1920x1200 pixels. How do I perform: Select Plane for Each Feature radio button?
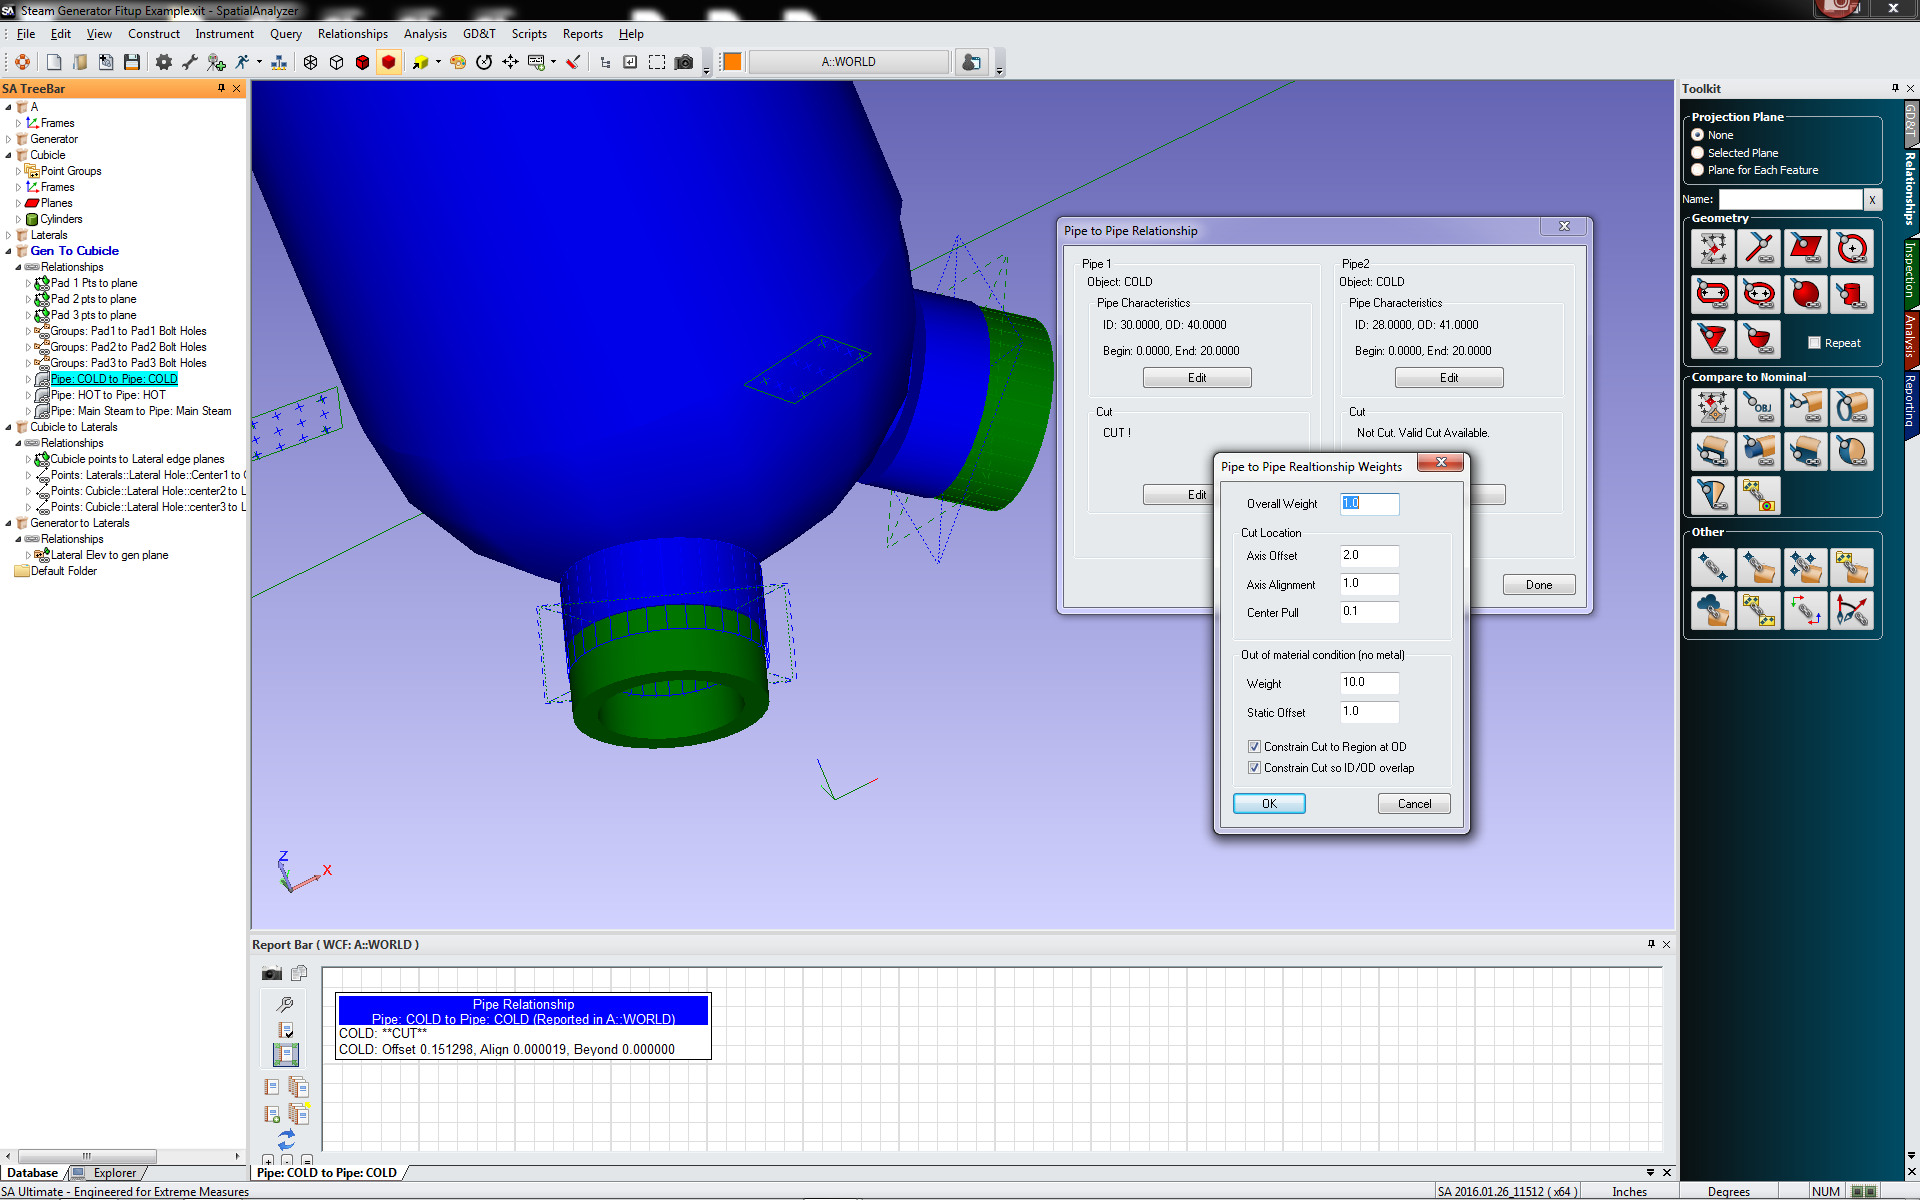pyautogui.click(x=1698, y=170)
